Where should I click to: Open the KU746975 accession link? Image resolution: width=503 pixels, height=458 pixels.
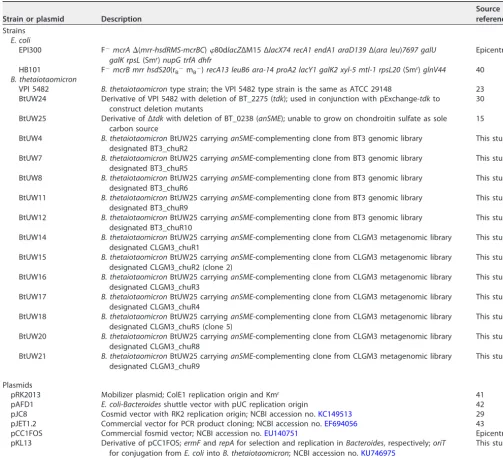point(378,453)
